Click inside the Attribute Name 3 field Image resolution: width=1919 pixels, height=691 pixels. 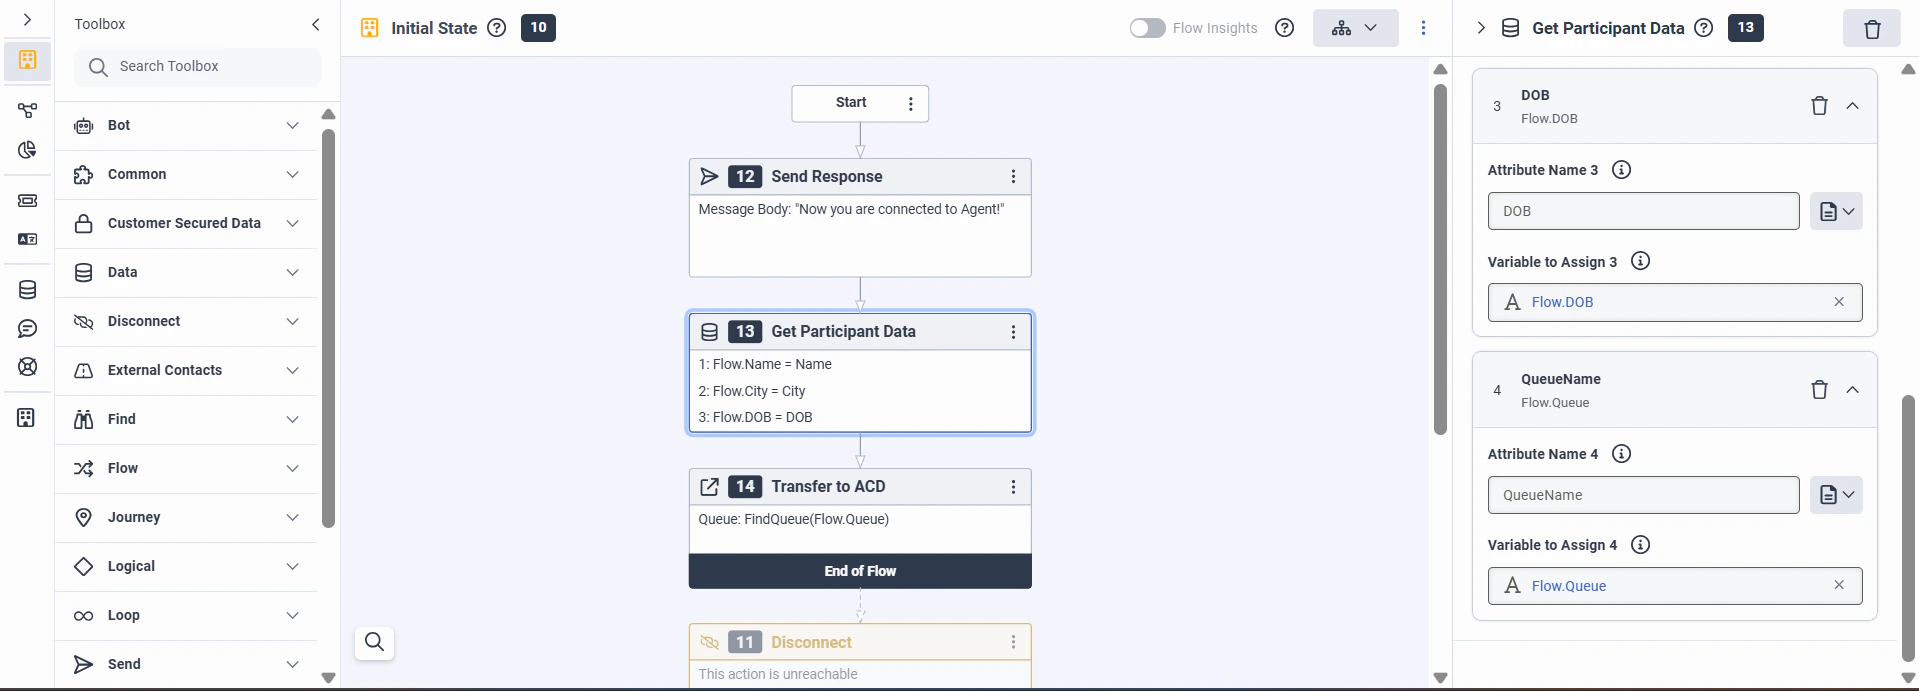pyautogui.click(x=1643, y=211)
